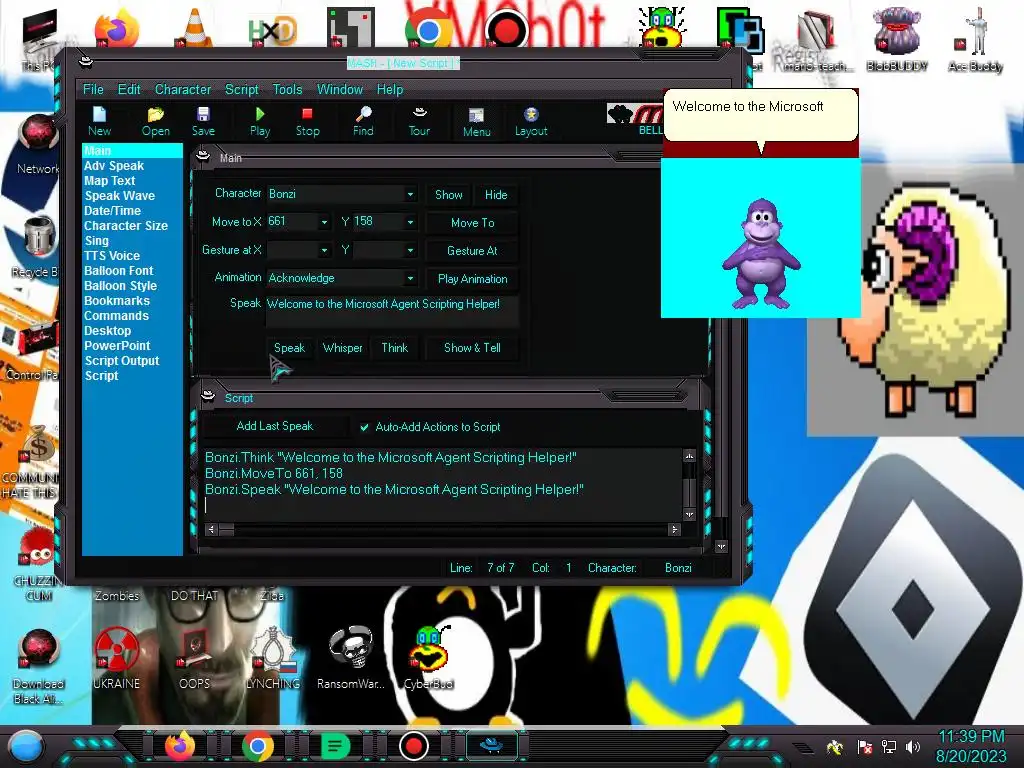Click the Layout toolbar icon
The width and height of the screenshot is (1024, 768).
tap(531, 121)
